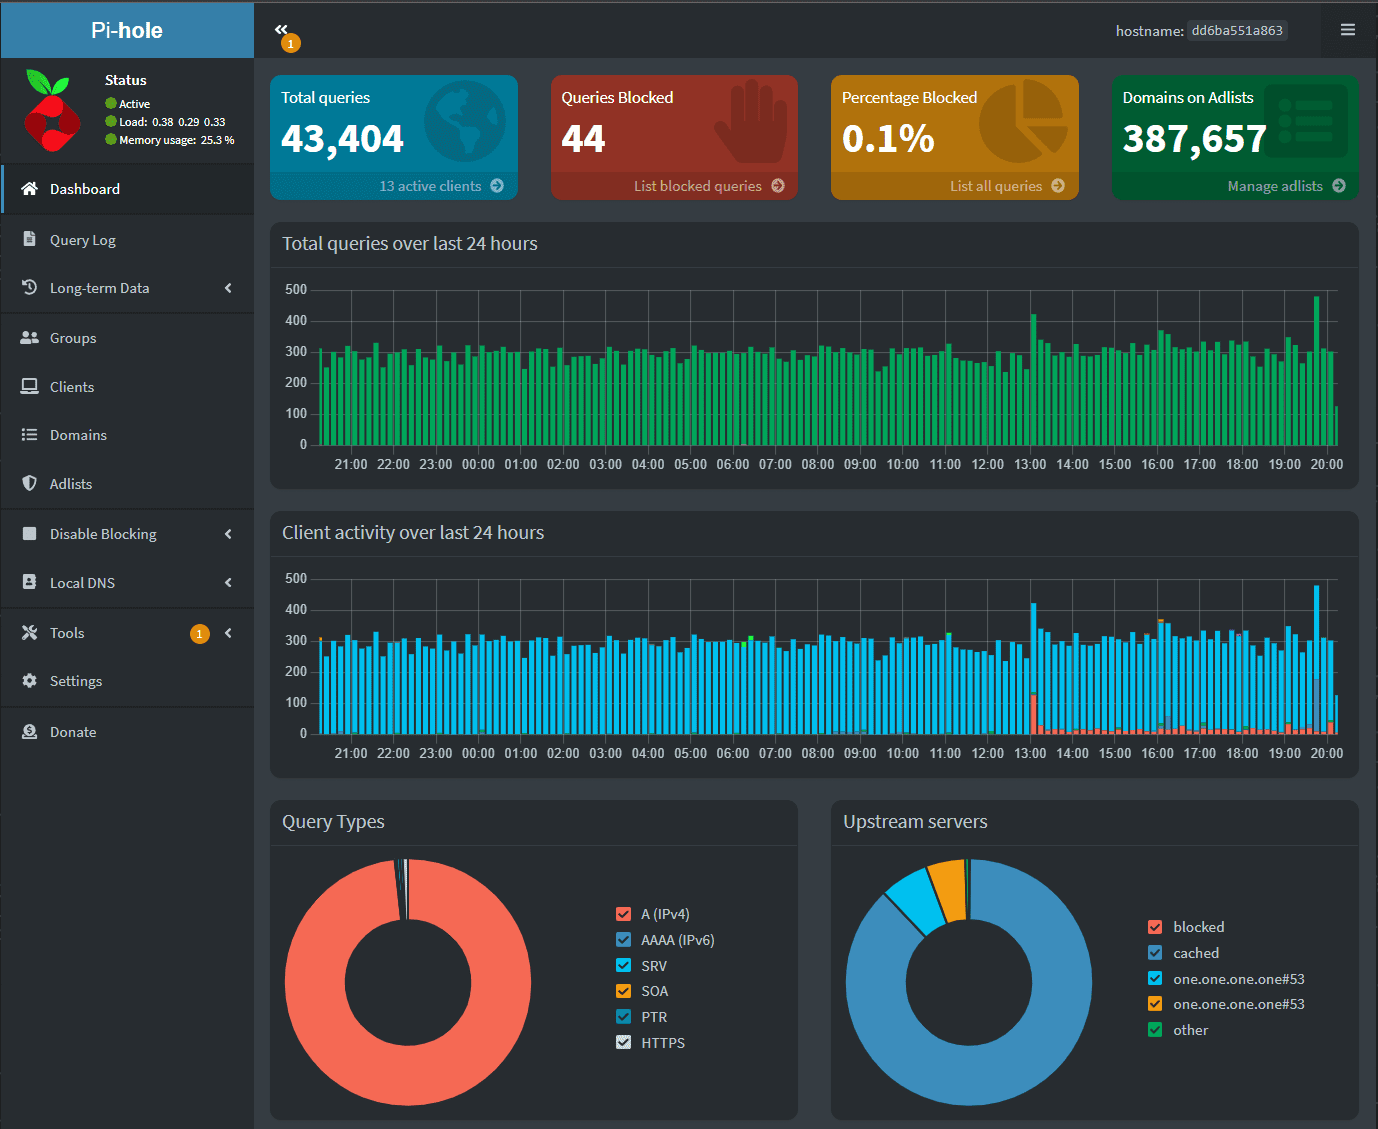Open the hamburger menu at top right
The image size is (1378, 1129).
[x=1347, y=30]
